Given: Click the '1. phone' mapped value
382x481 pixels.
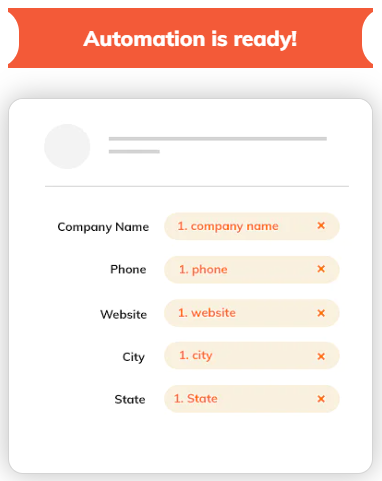Looking at the screenshot, I should 252,269.
